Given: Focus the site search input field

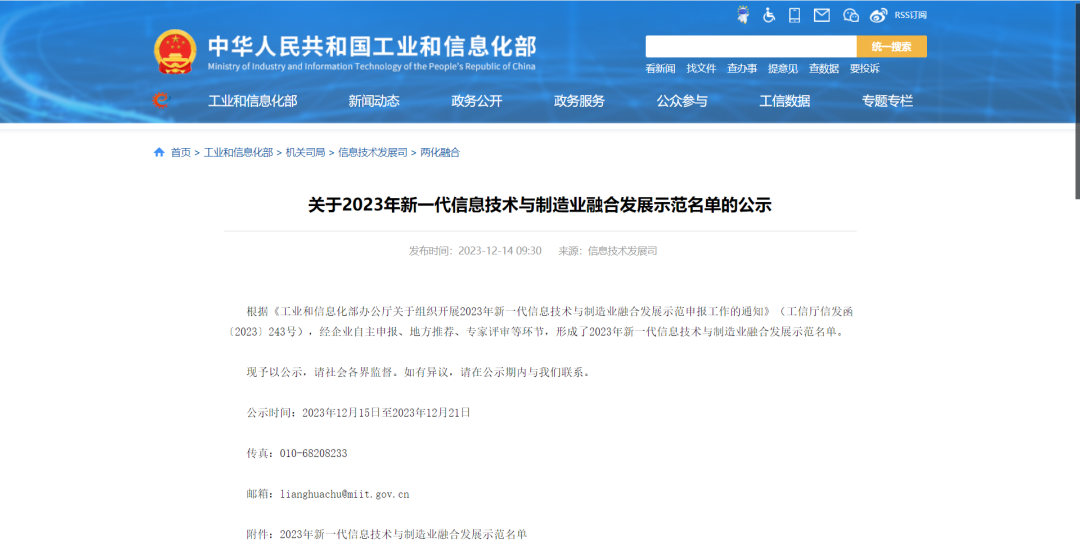Looking at the screenshot, I should [751, 47].
